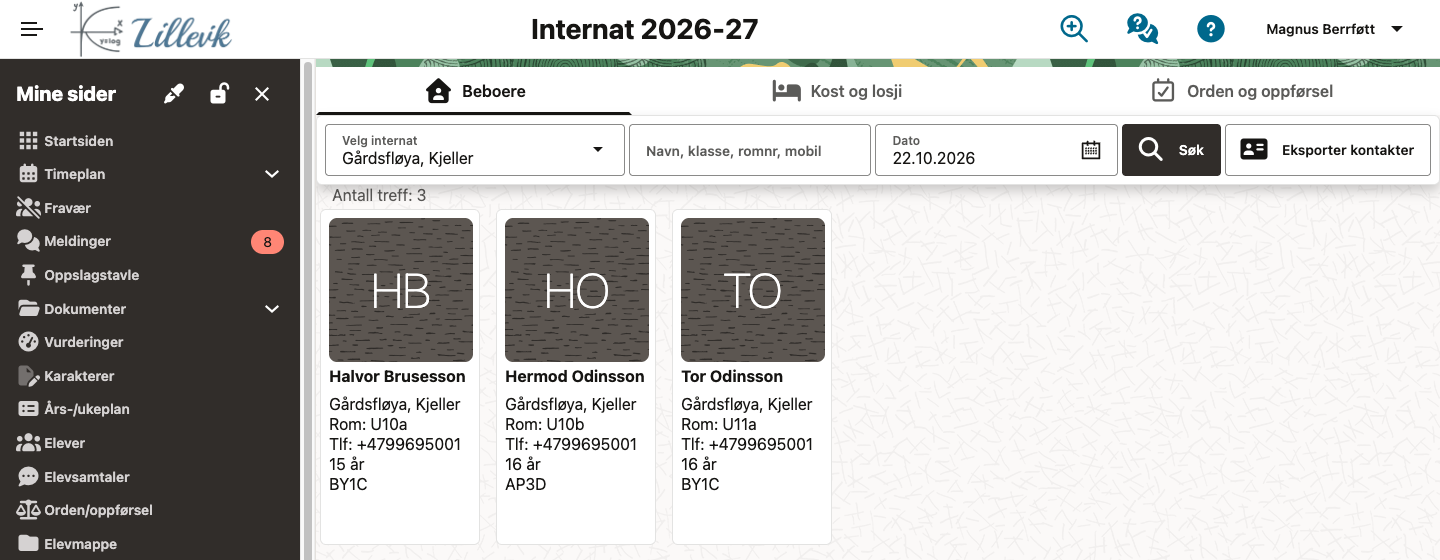Click the Timeplan calendar icon
Viewport: 1440px width, 560px height.
[x=28, y=174]
